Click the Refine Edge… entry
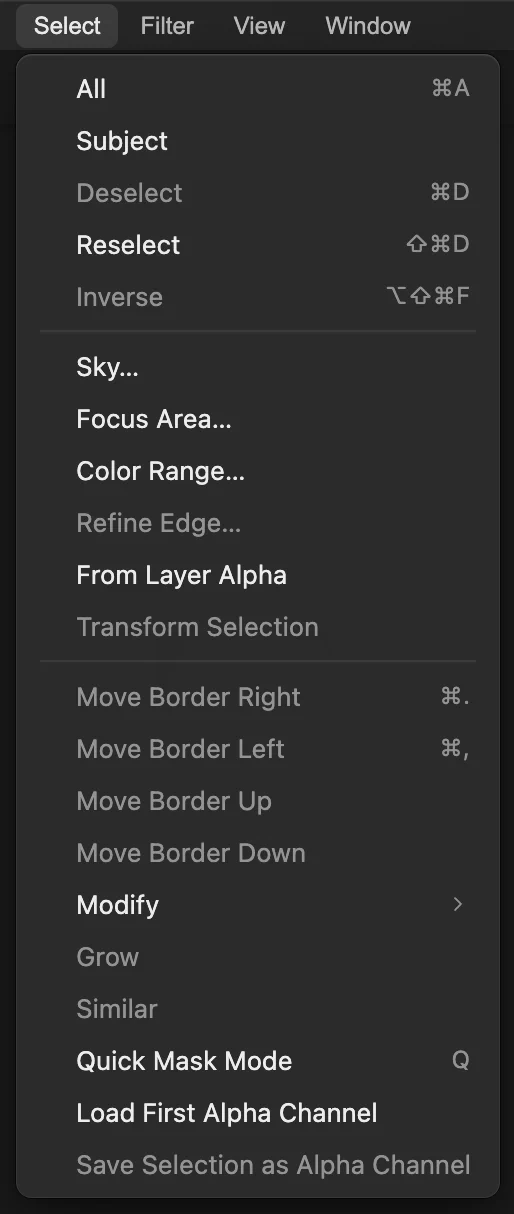Screen dimensions: 514x1214 tap(258, 523)
